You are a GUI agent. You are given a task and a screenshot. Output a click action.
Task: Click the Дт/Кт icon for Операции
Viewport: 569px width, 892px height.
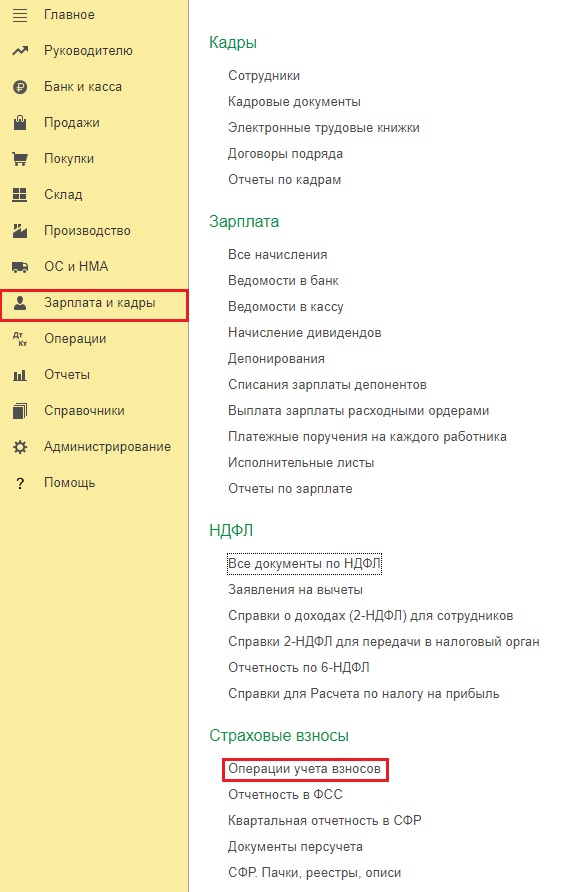tap(20, 339)
